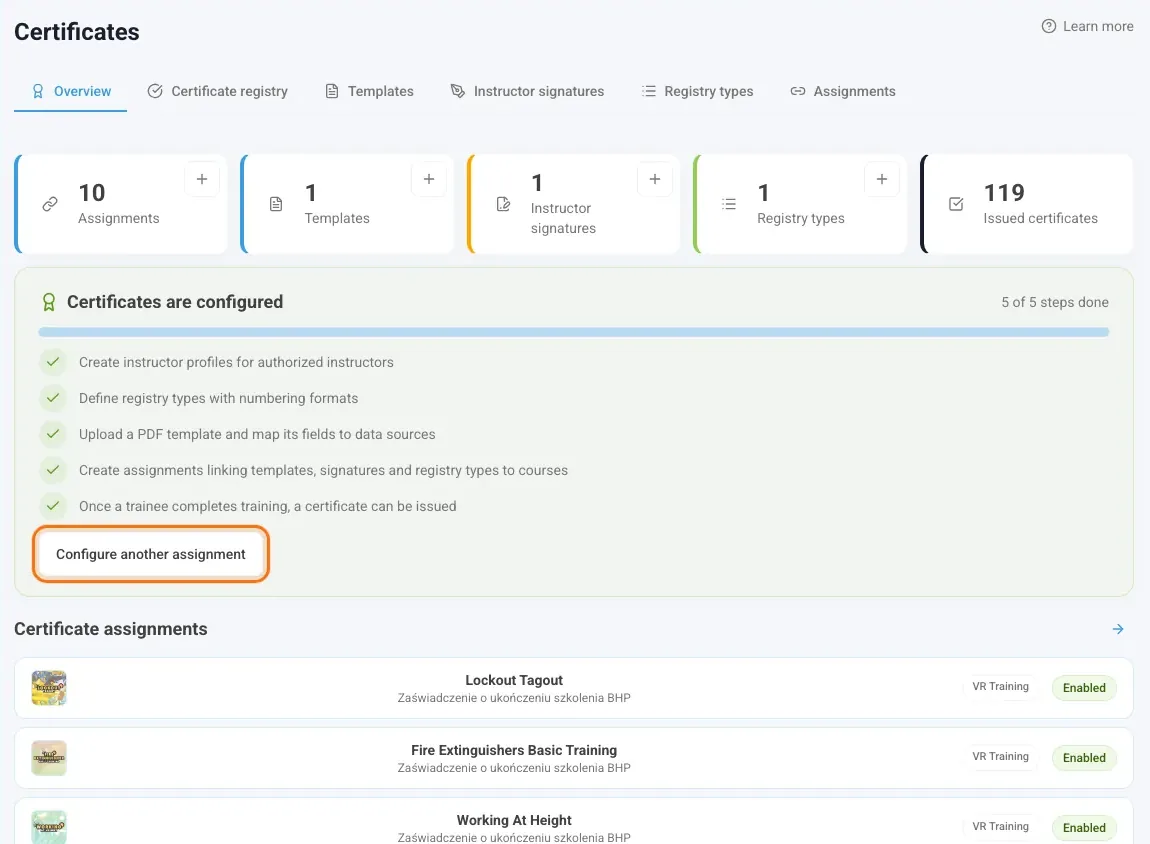Go to the Templates tab
The width and height of the screenshot is (1150, 844).
coord(370,92)
